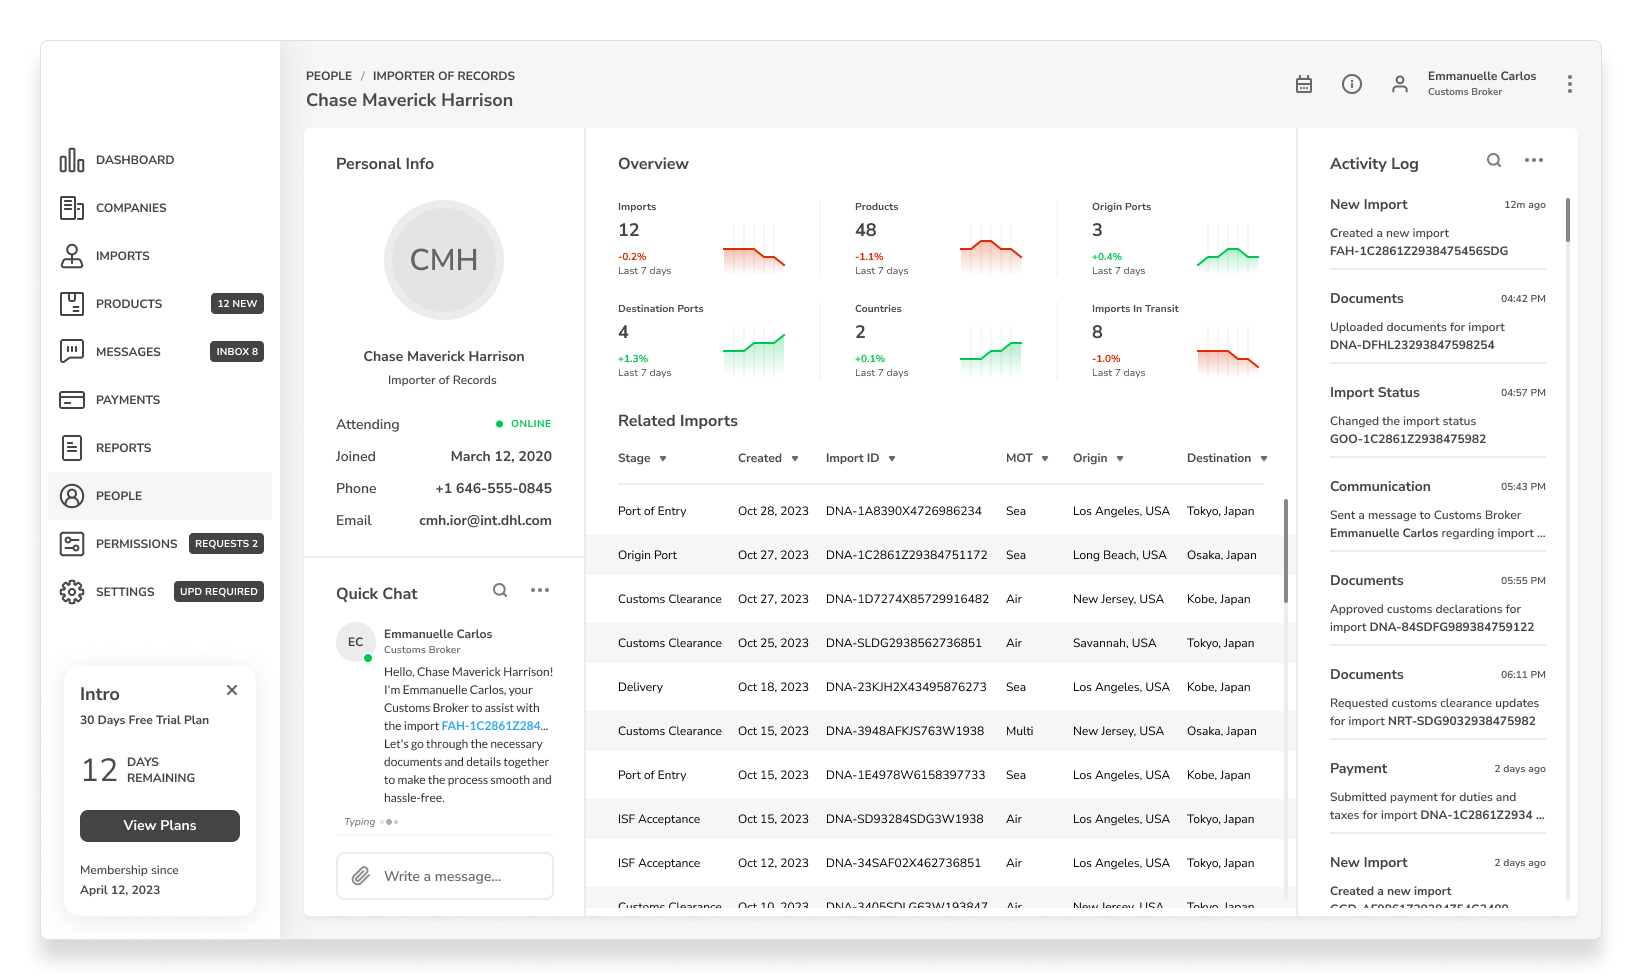This screenshot has height=980, width=1642.
Task: Open Quick Chat more options menu
Action: pyautogui.click(x=540, y=590)
